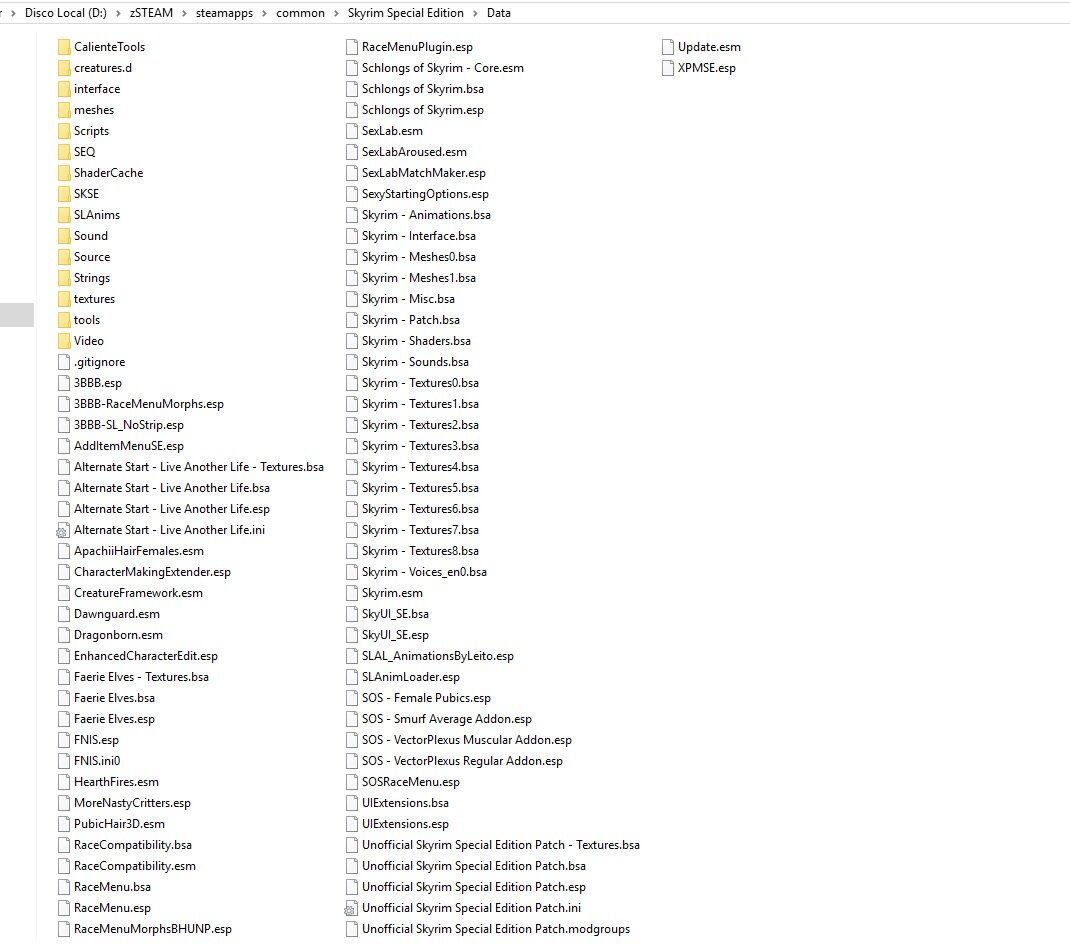Expand the chevron after steamapps breadcrumb

(265, 13)
